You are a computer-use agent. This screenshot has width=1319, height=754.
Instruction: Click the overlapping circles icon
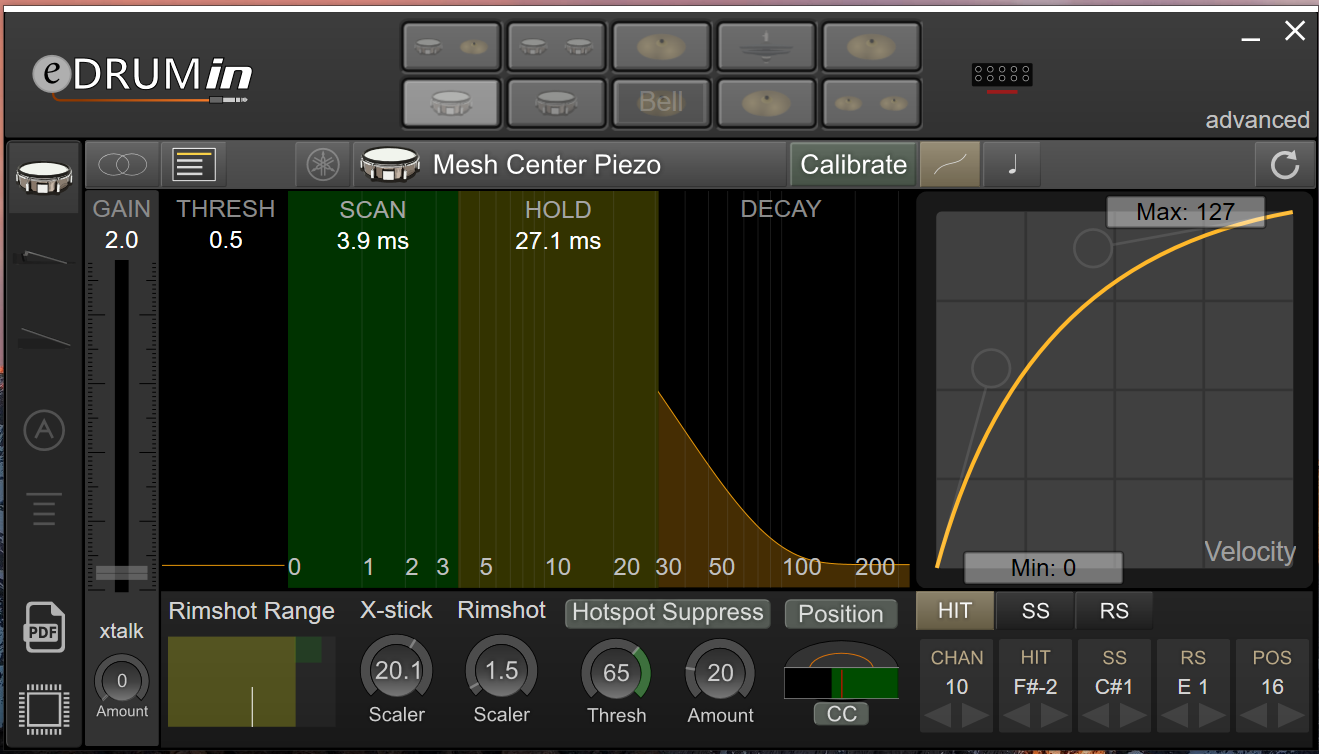[122, 164]
